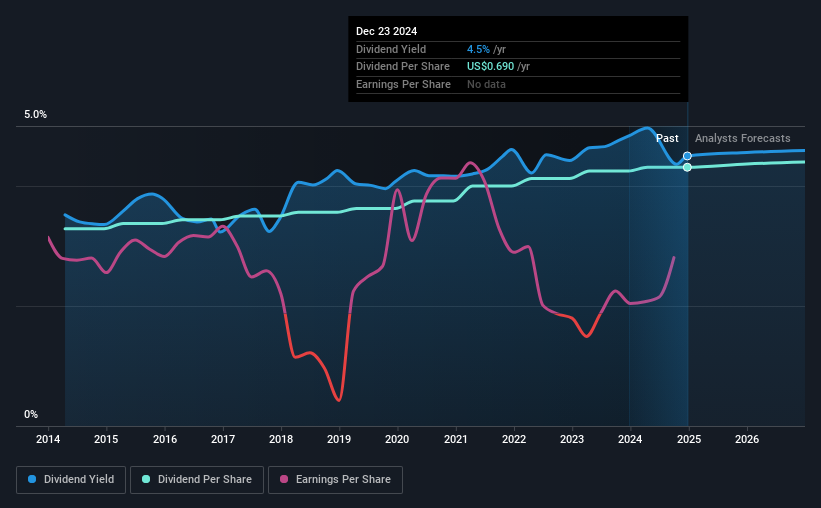Click the 2018 x-axis label

tap(281, 439)
